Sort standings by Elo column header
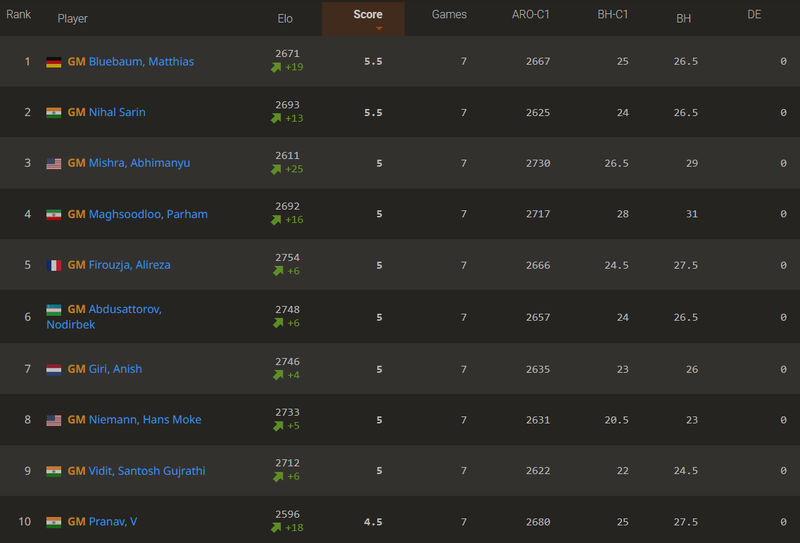Screen dimensions: 800x543 pyautogui.click(x=285, y=18)
